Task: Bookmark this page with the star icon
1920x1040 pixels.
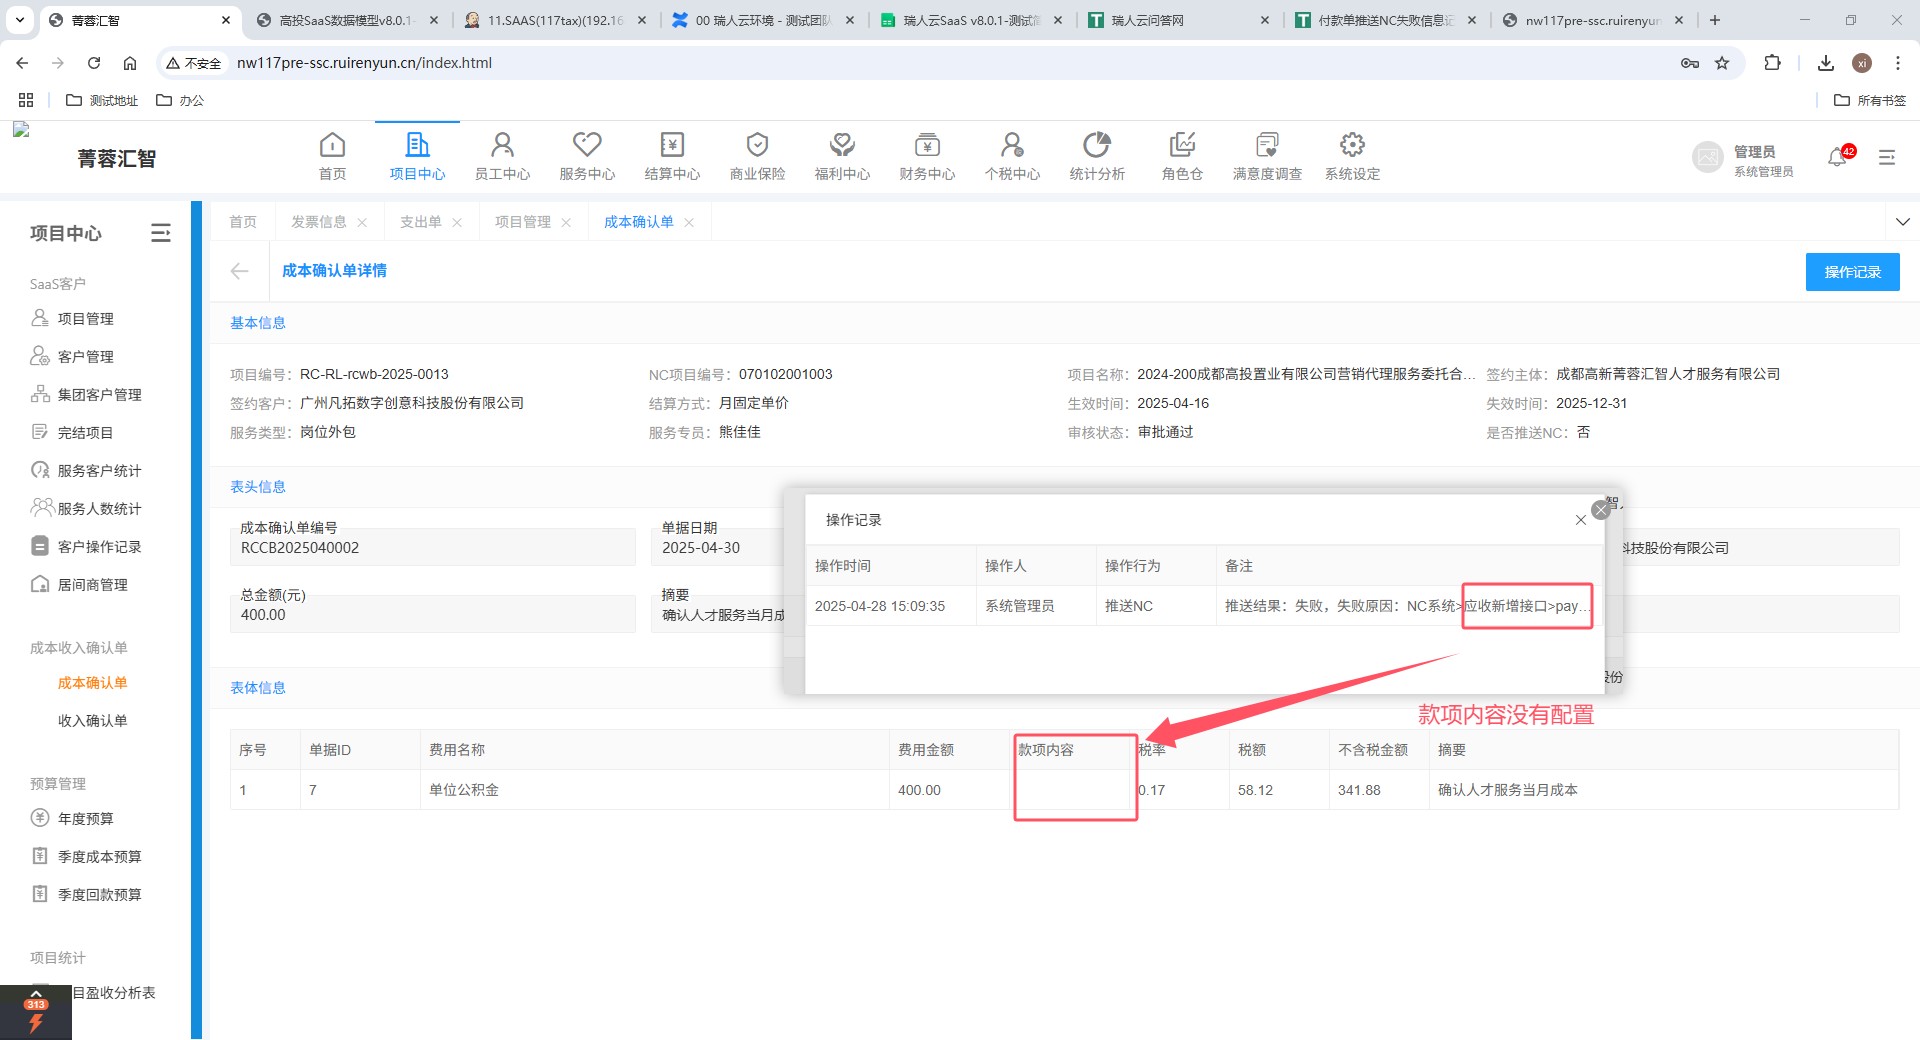Action: 1722,63
